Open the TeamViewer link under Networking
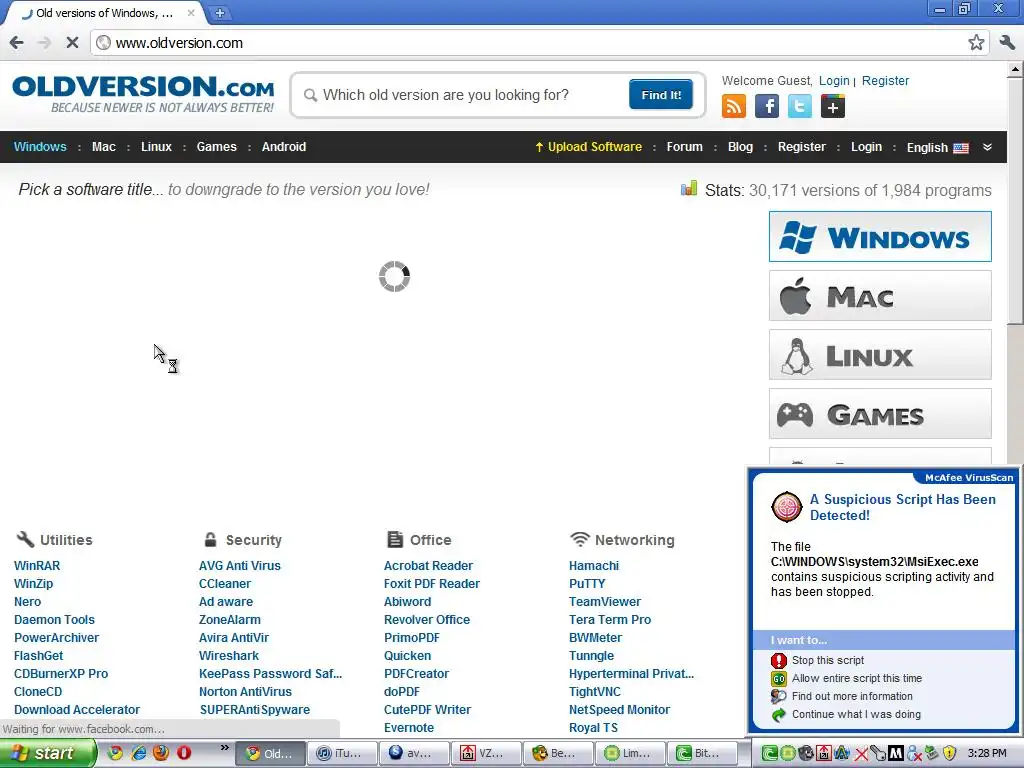The width and height of the screenshot is (1024, 768). (605, 601)
